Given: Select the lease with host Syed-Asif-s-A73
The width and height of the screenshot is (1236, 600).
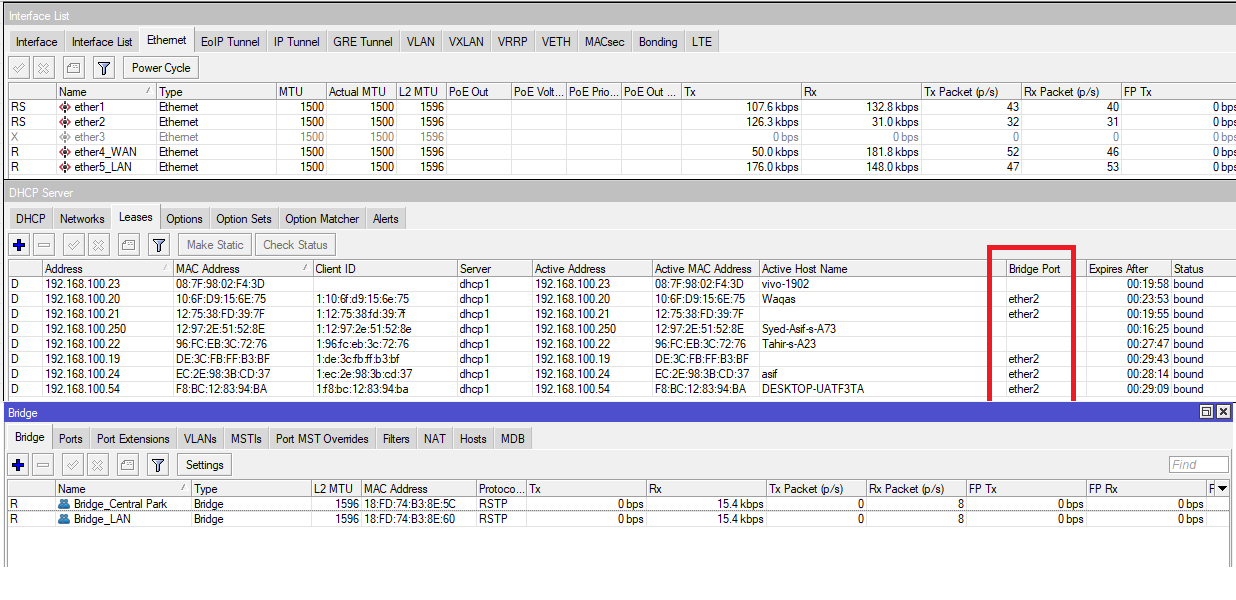Looking at the screenshot, I should click(x=620, y=329).
